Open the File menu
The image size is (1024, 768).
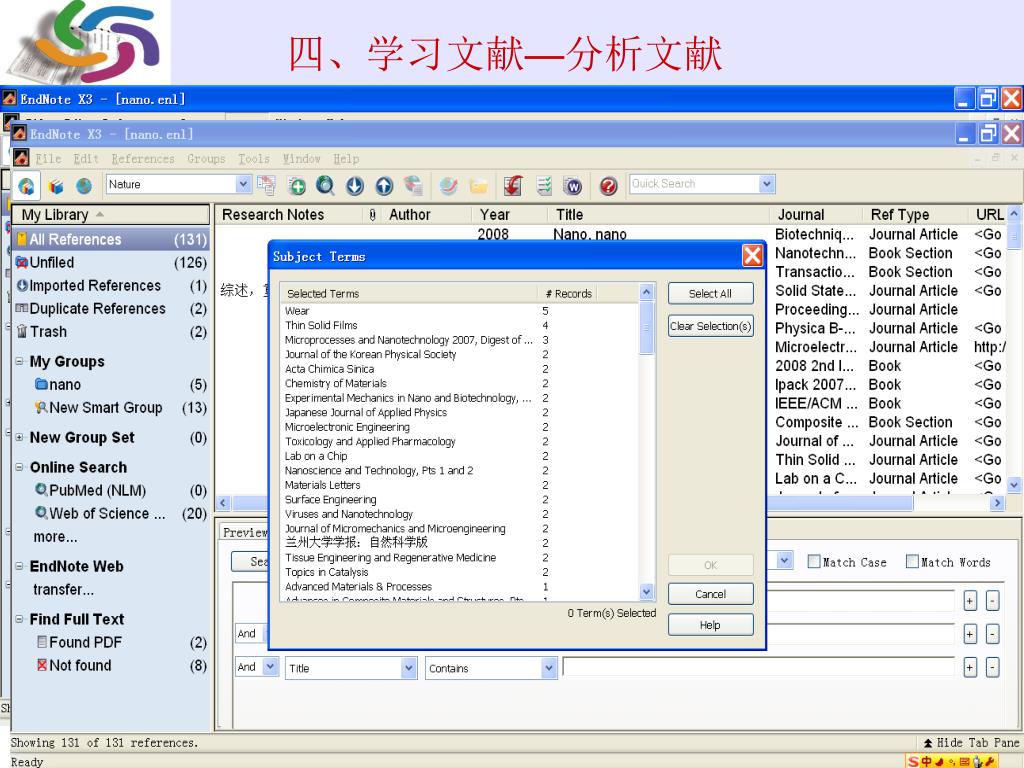[48, 159]
